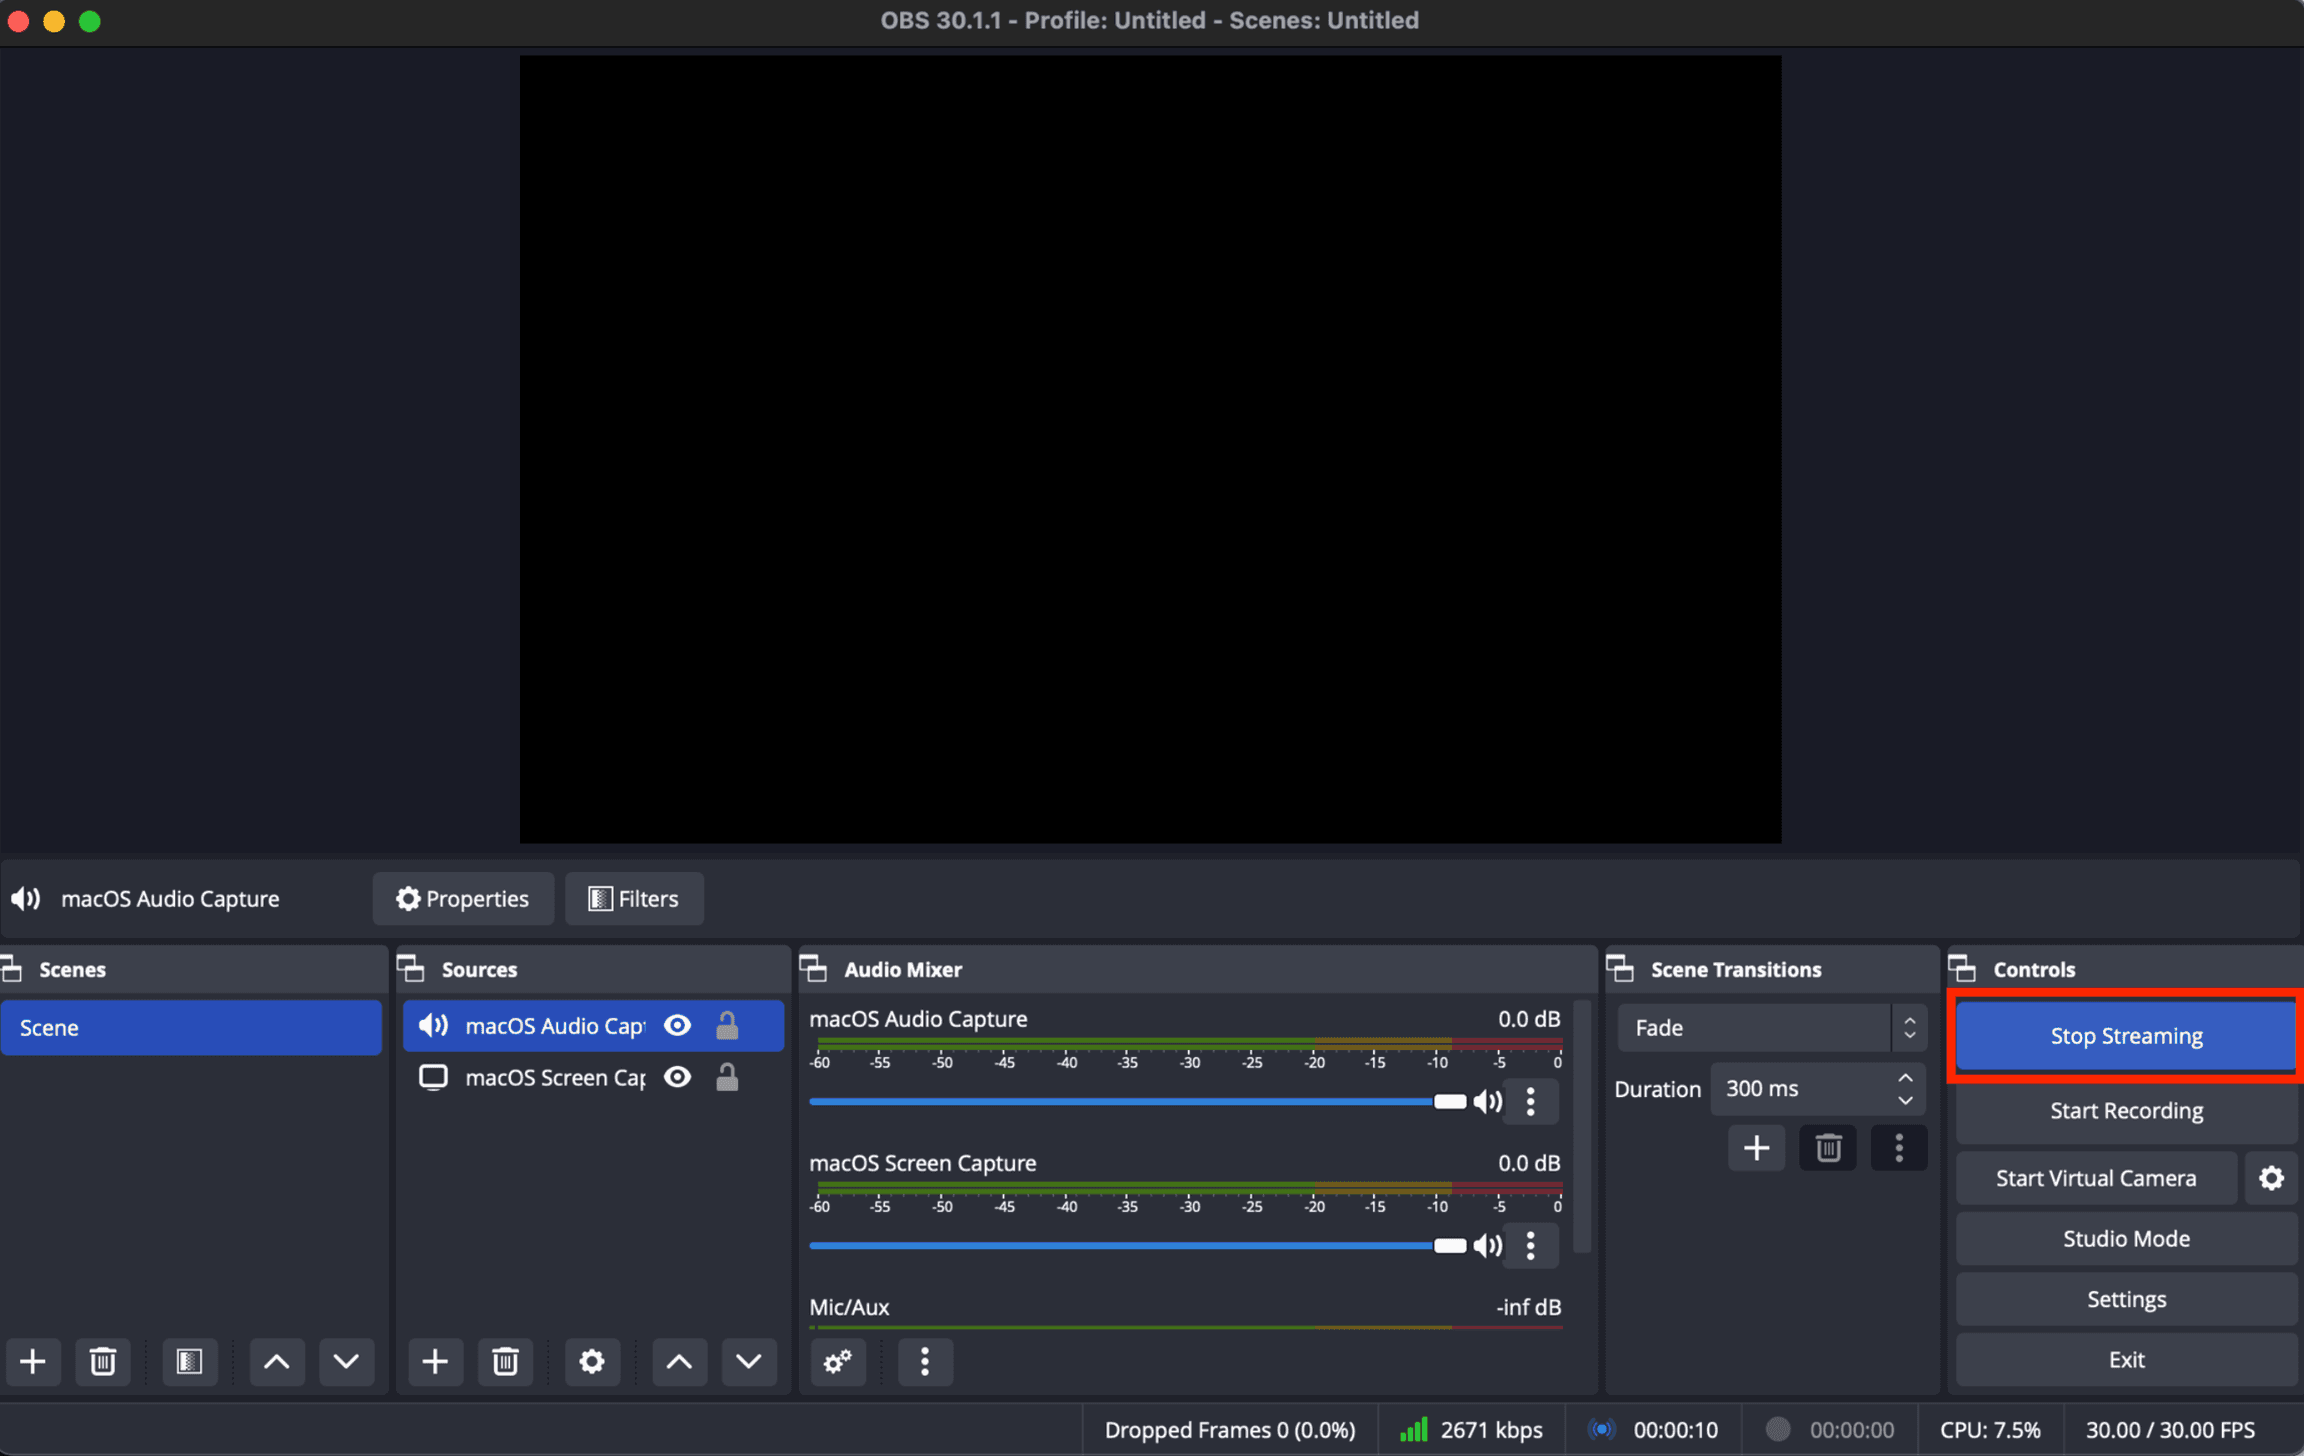The width and height of the screenshot is (2304, 1456).
Task: Select macOS Audio Capture source row
Action: tap(593, 1026)
